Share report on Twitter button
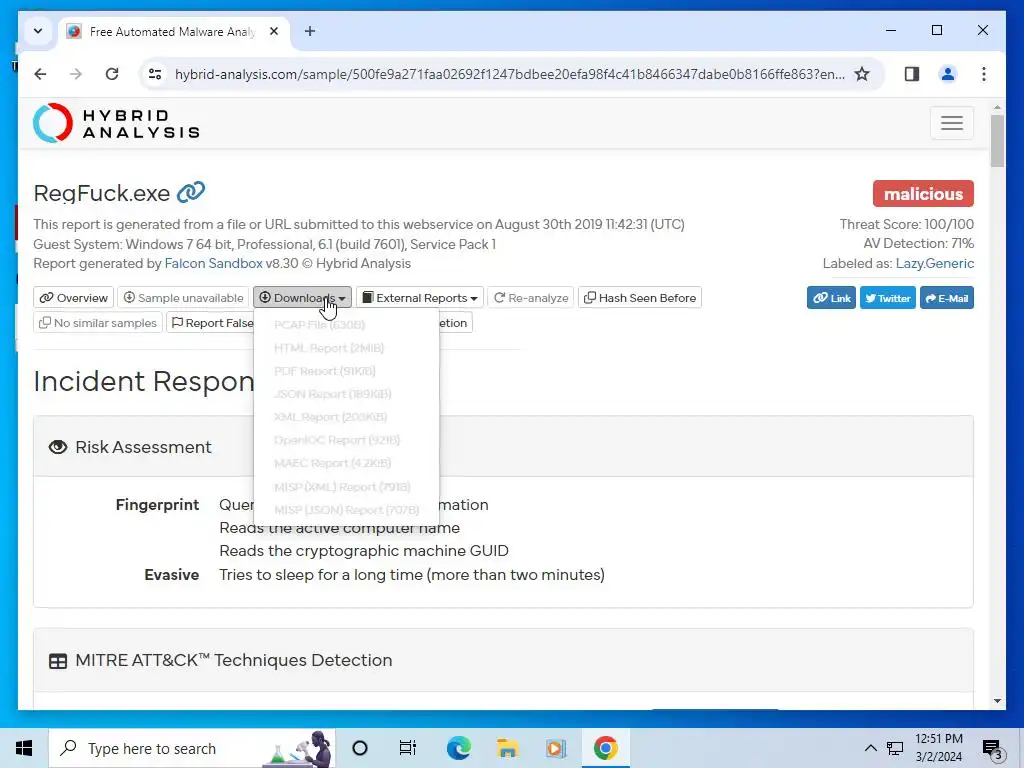Viewport: 1024px width, 768px height. click(x=888, y=298)
